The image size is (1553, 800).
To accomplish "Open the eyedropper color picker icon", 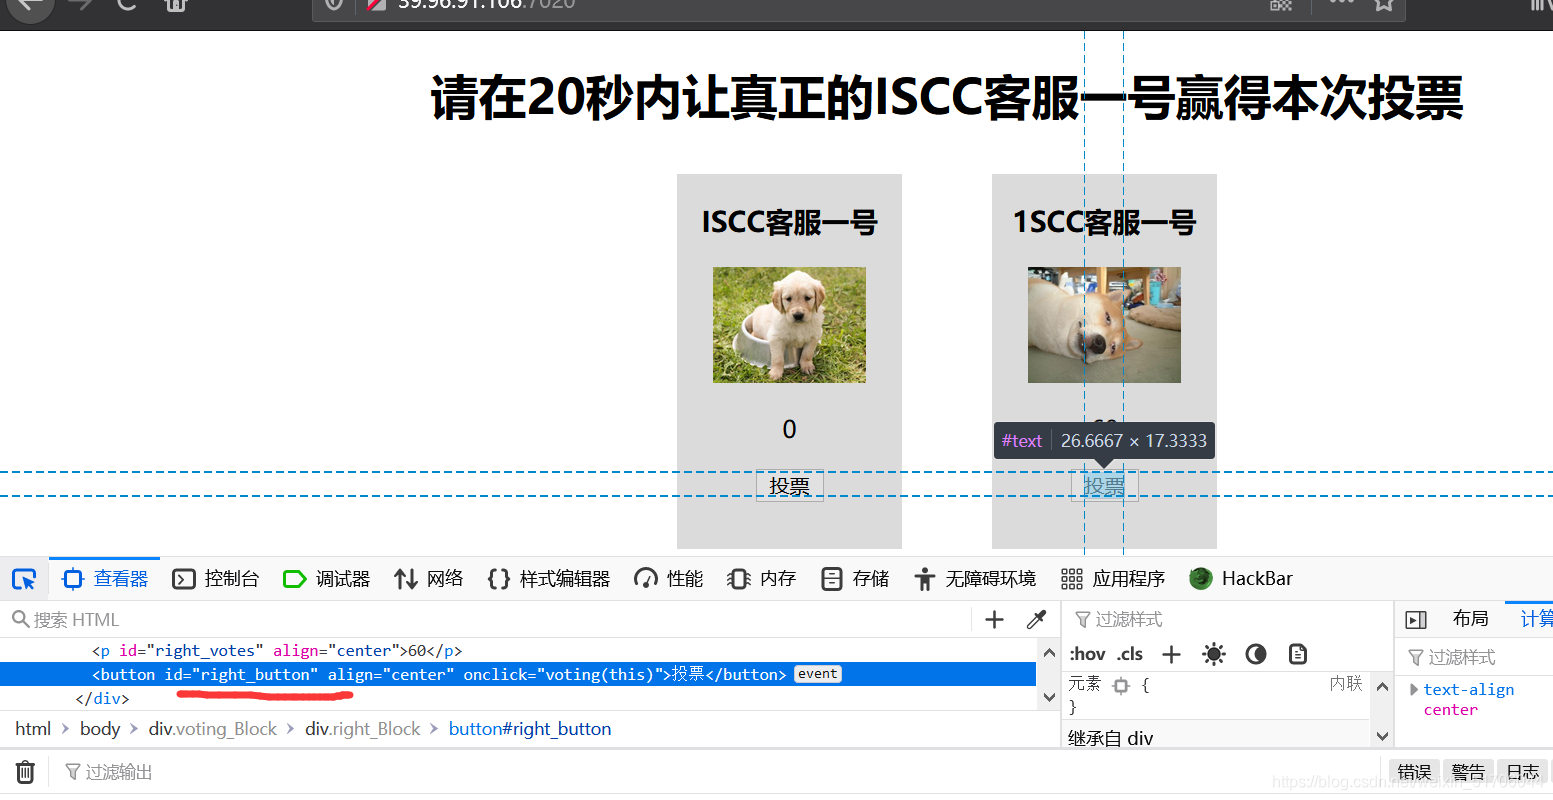I will tap(1036, 619).
